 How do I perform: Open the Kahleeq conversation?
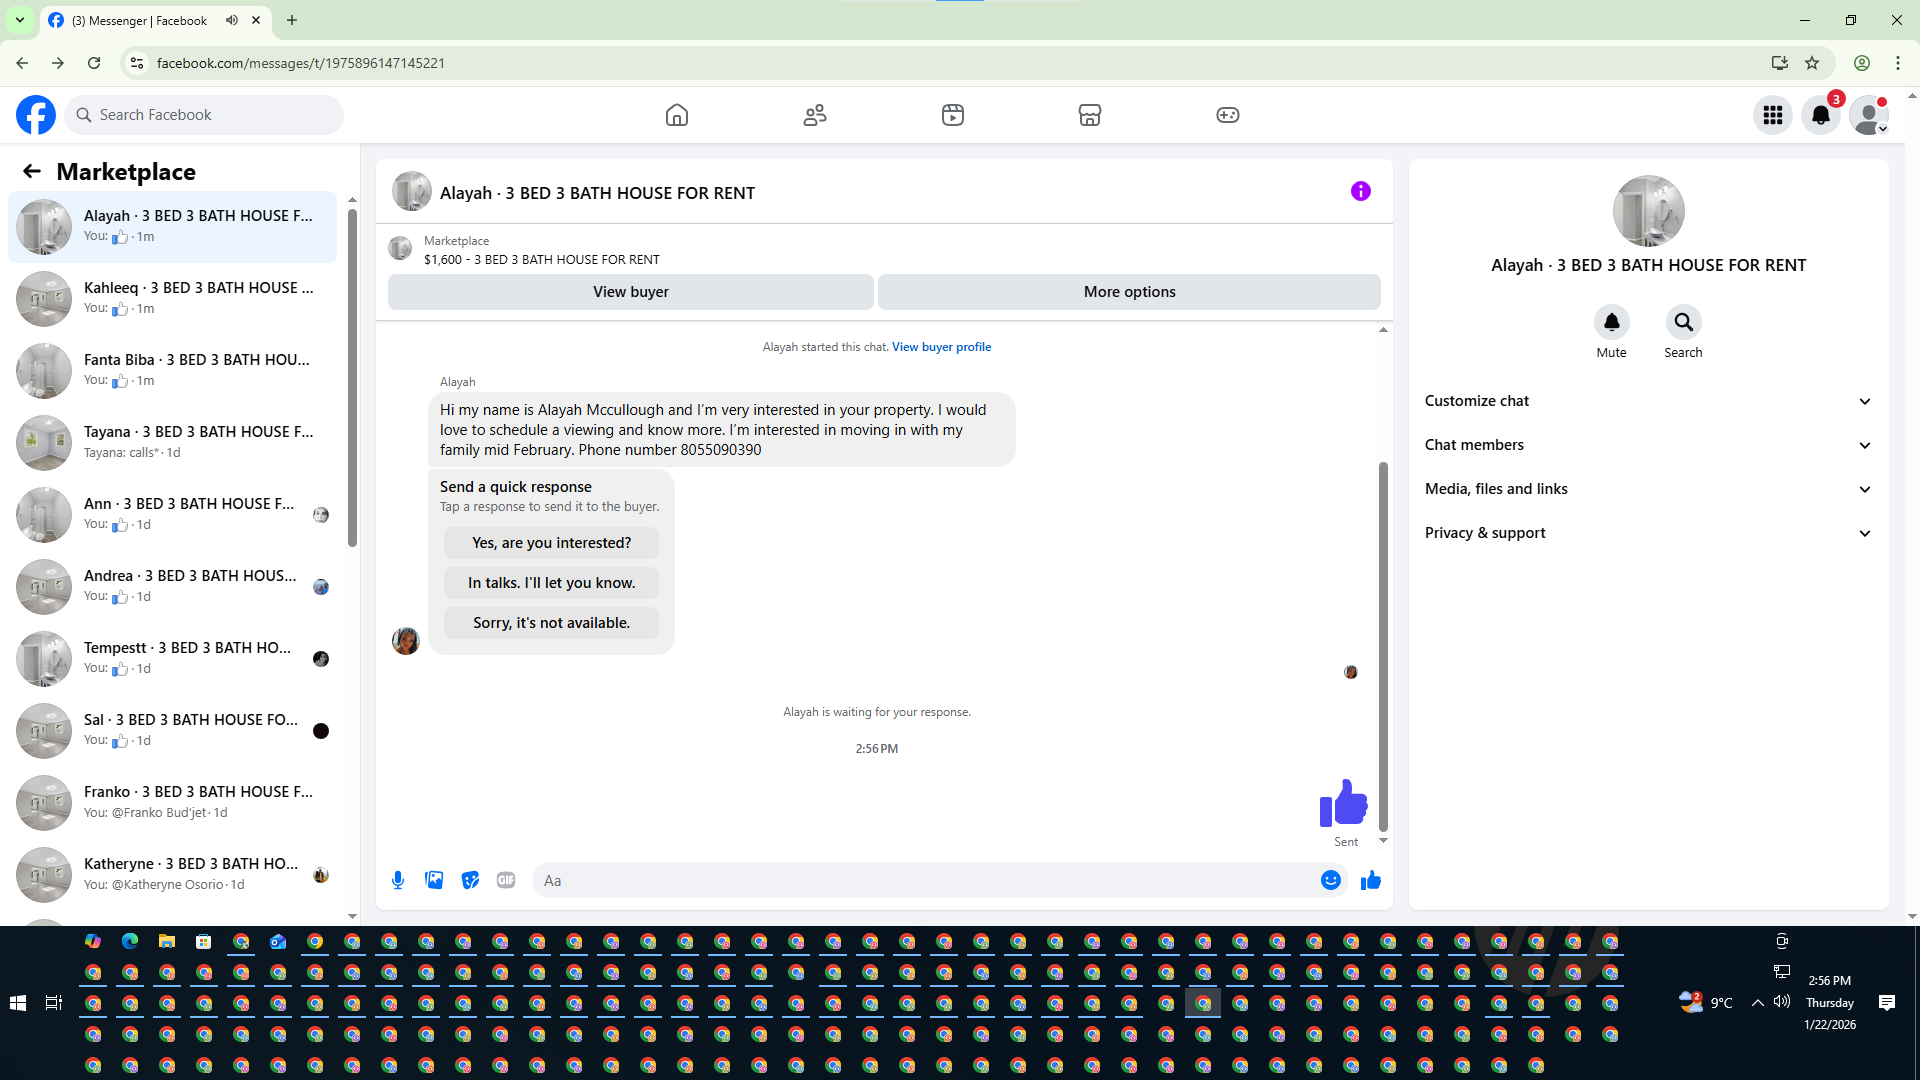[x=172, y=299]
